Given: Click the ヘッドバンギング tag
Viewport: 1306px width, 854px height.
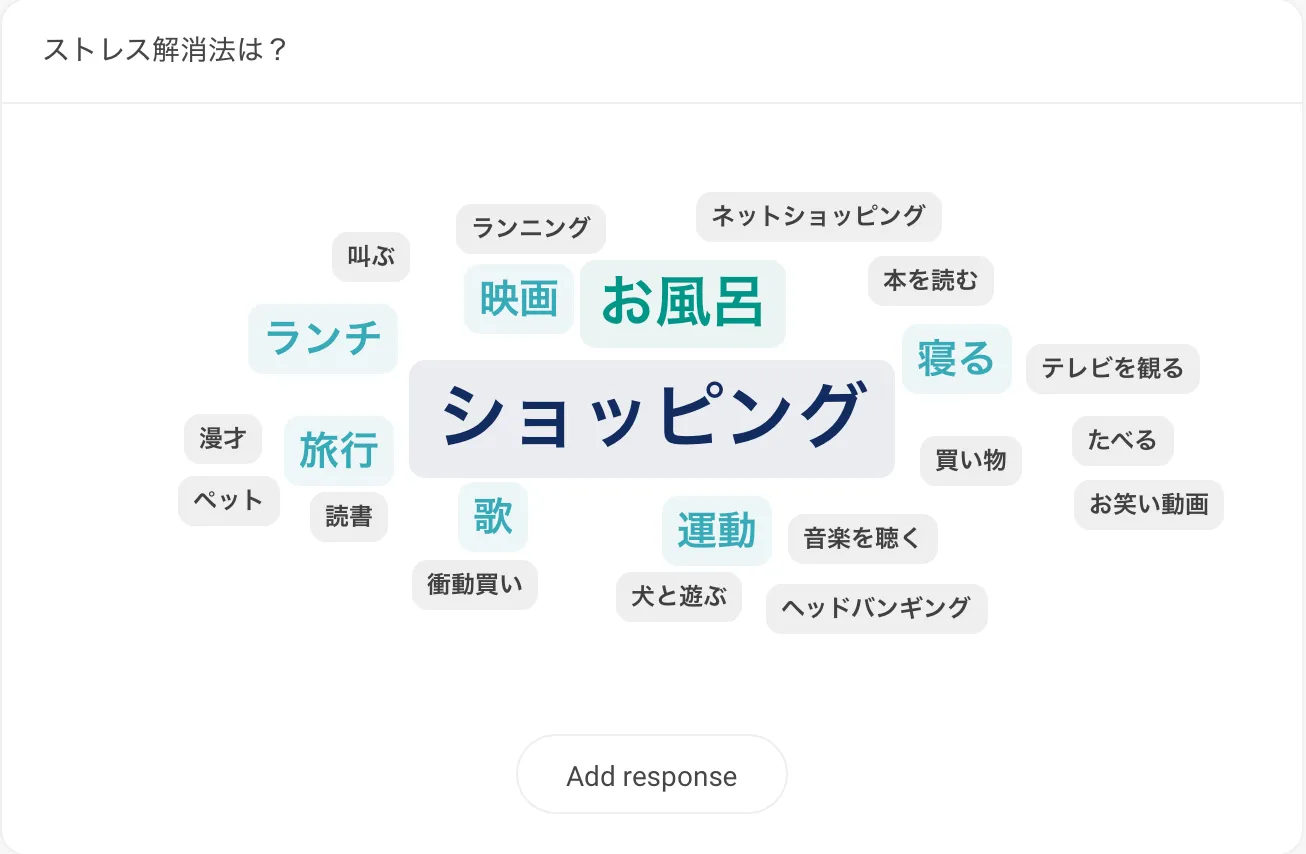Looking at the screenshot, I should [x=876, y=608].
